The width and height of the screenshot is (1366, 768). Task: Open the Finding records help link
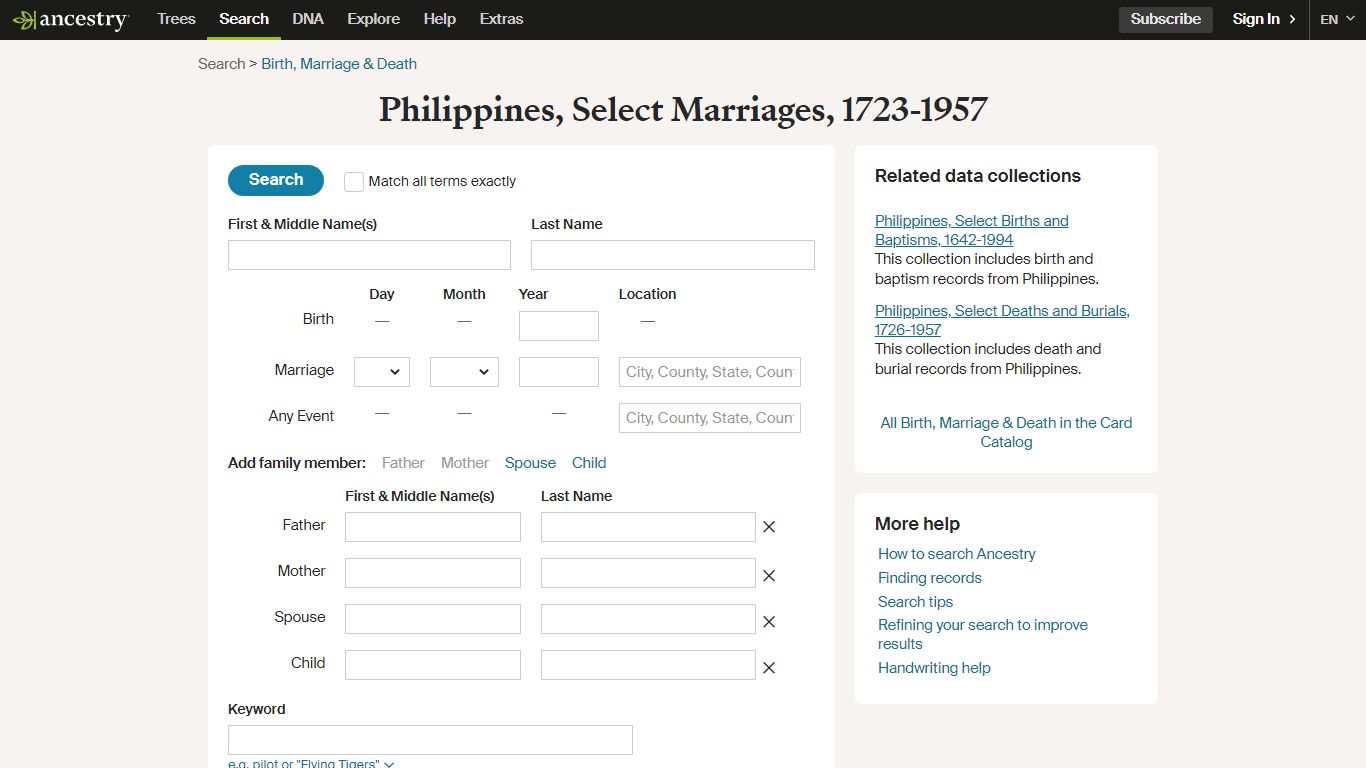pyautogui.click(x=930, y=578)
